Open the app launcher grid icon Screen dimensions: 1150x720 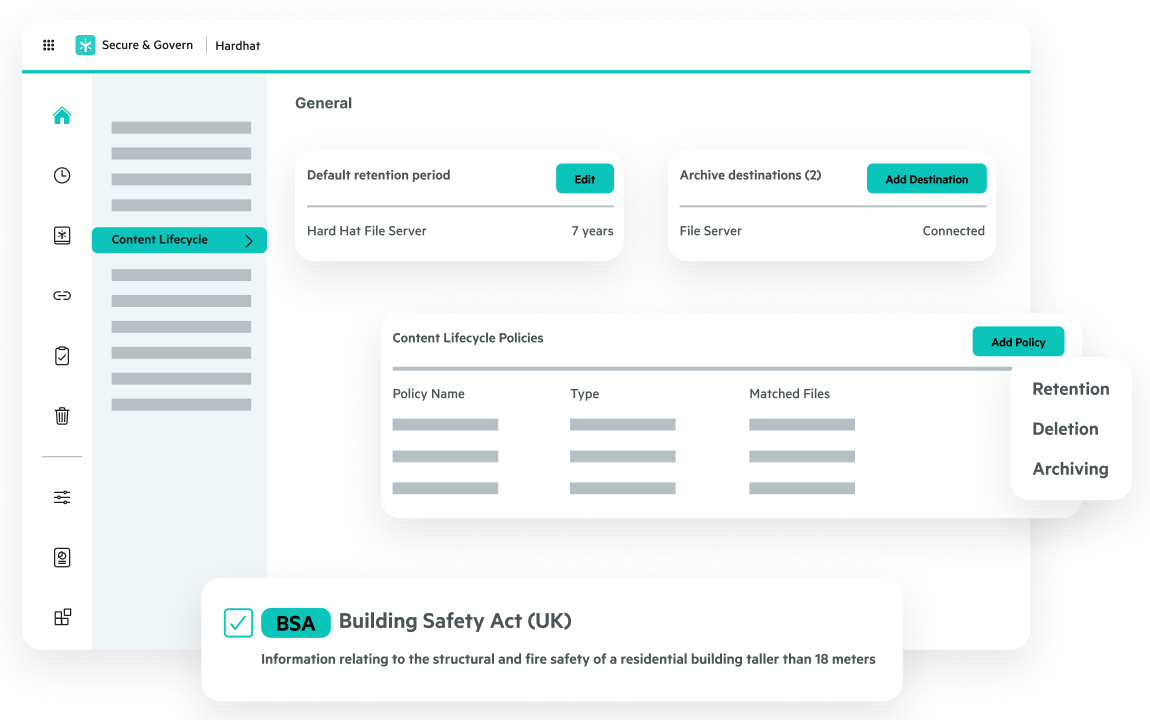point(48,45)
